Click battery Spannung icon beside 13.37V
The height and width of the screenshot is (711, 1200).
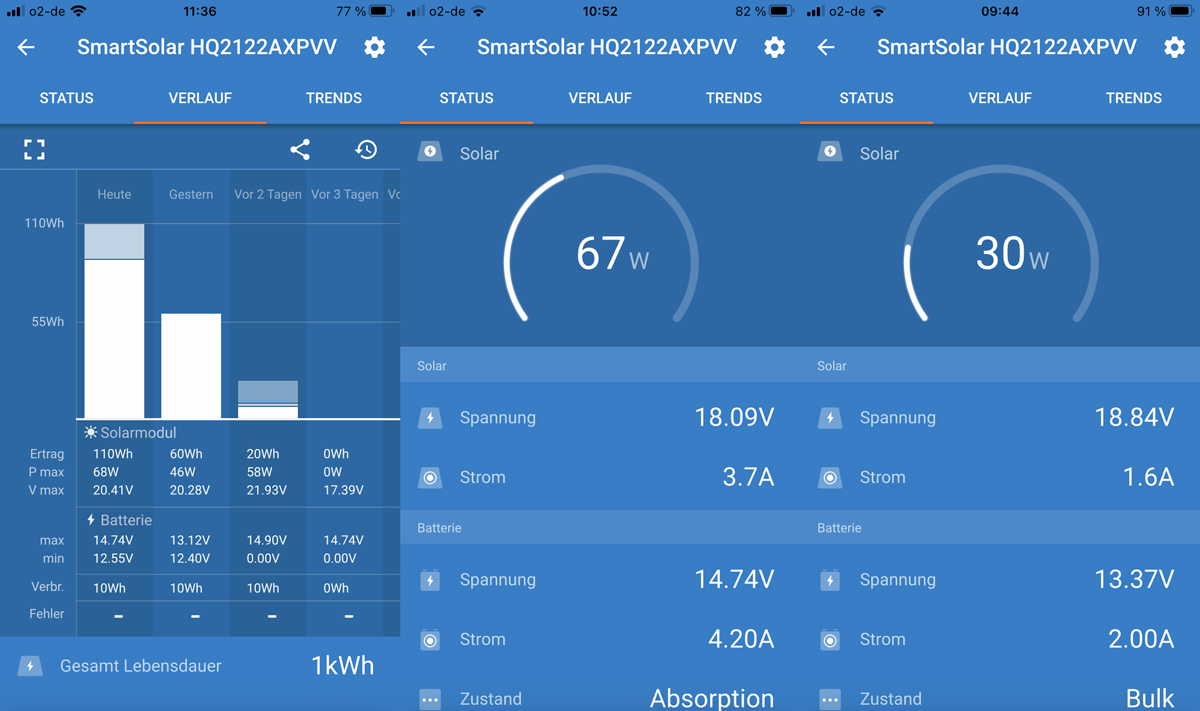click(x=830, y=580)
